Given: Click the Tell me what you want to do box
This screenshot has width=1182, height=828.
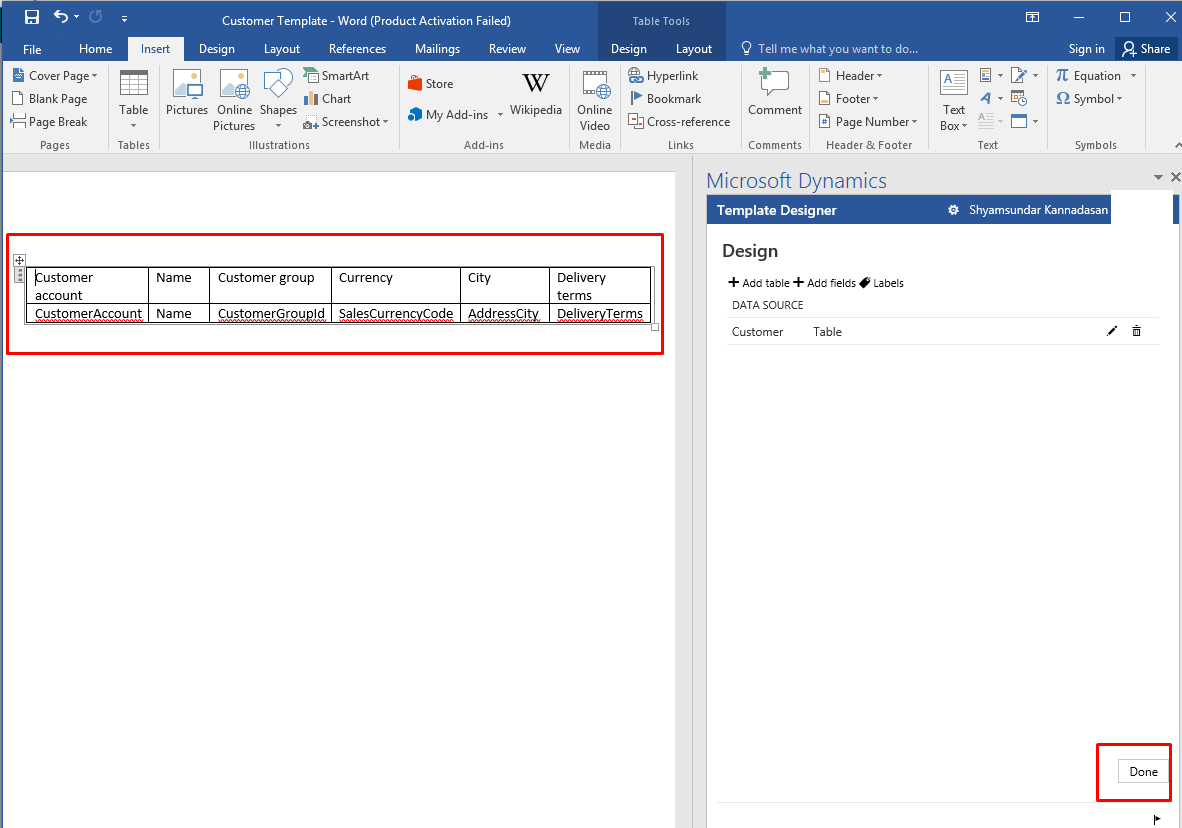Looking at the screenshot, I should [x=830, y=49].
